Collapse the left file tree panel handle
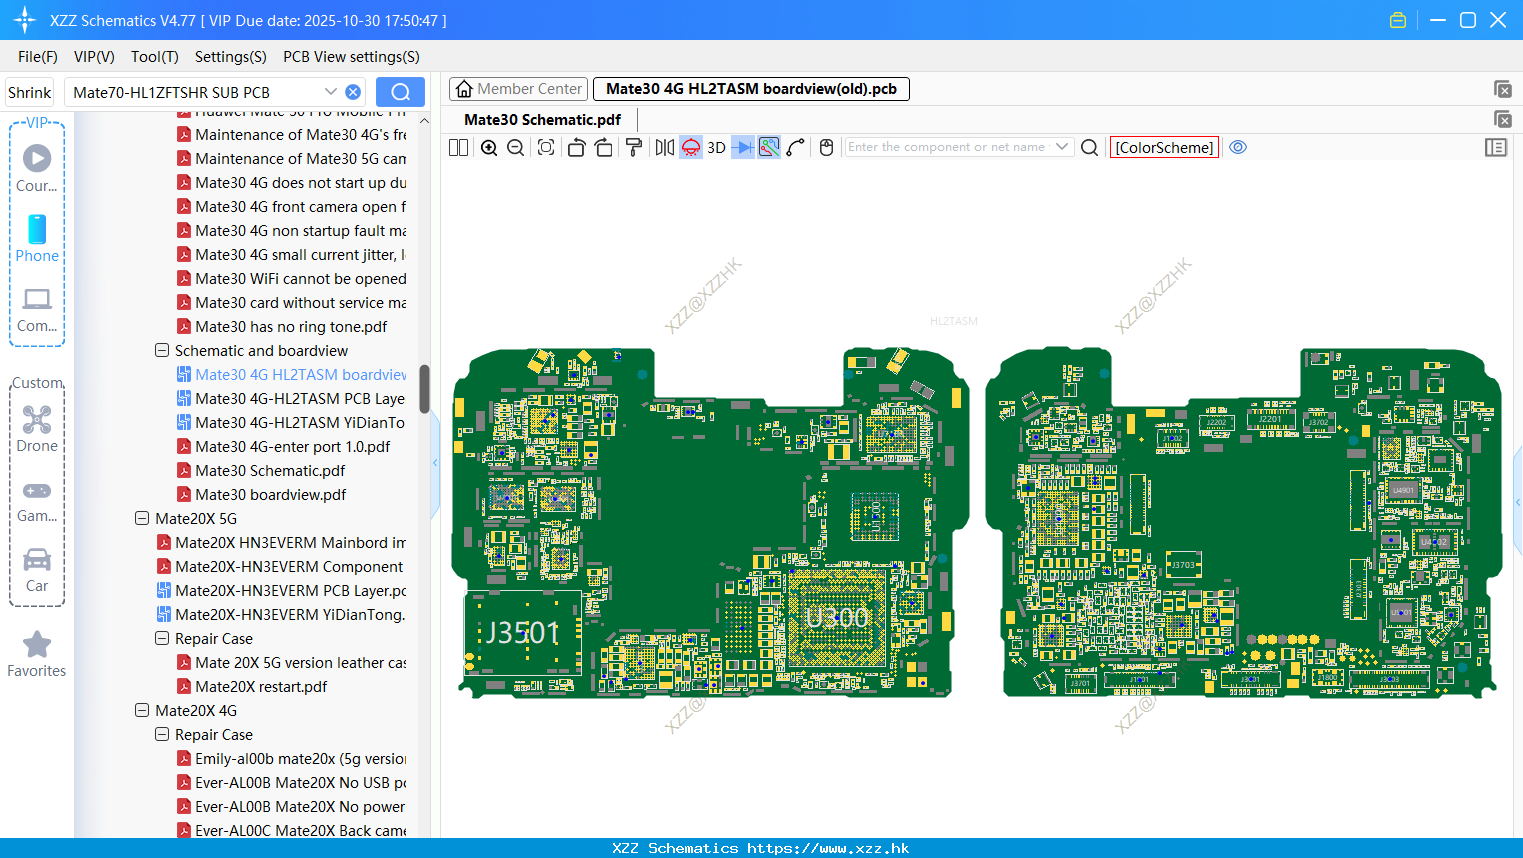This screenshot has height=858, width=1523. pos(435,462)
